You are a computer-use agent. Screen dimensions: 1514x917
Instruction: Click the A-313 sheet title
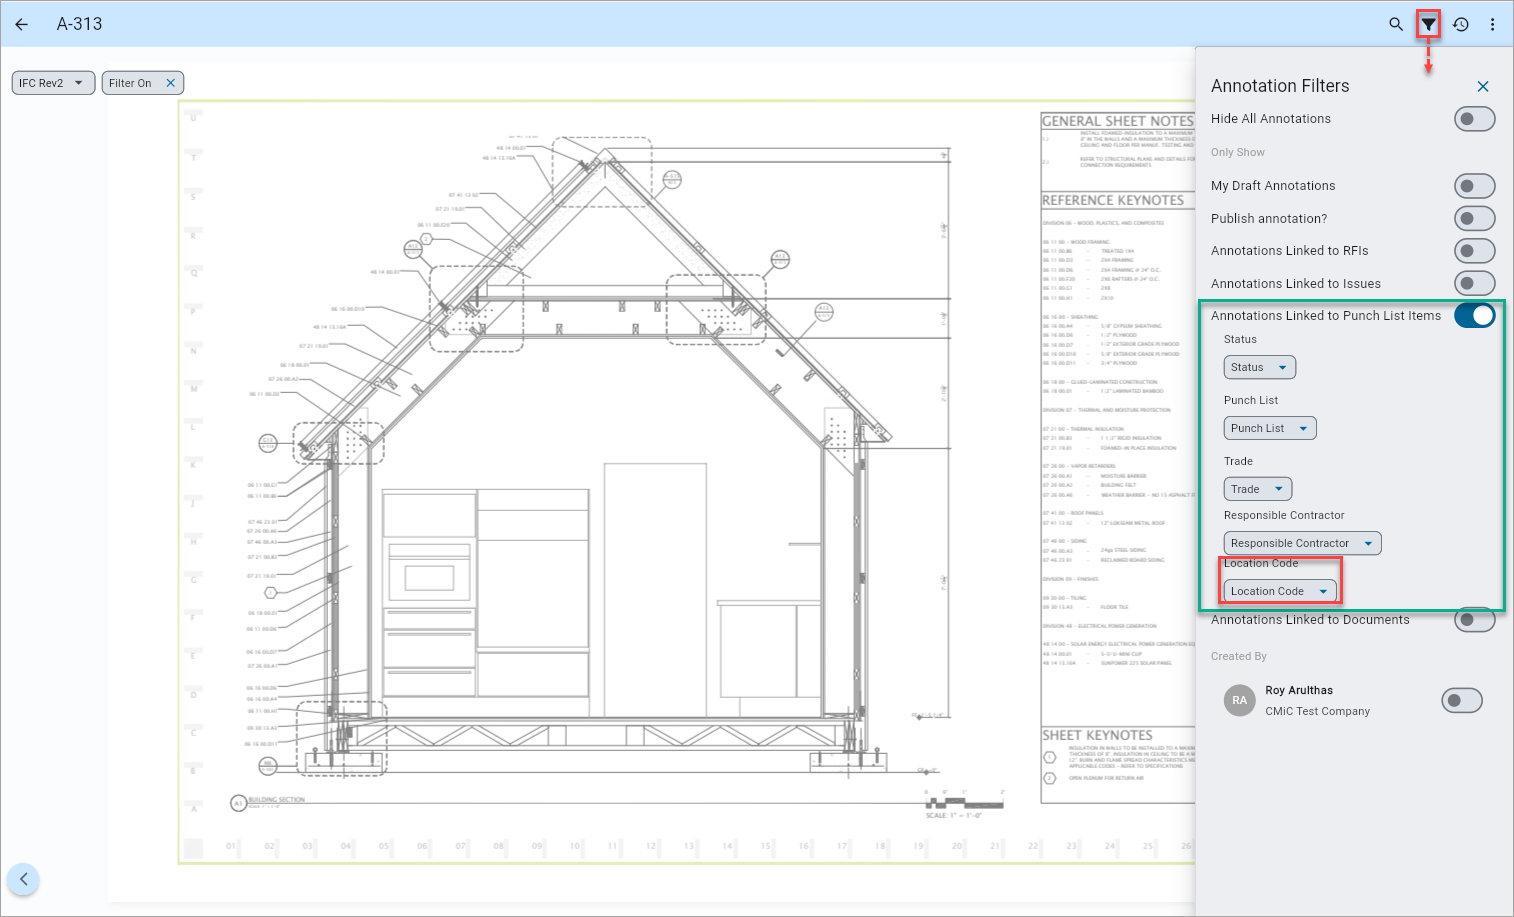tap(79, 24)
